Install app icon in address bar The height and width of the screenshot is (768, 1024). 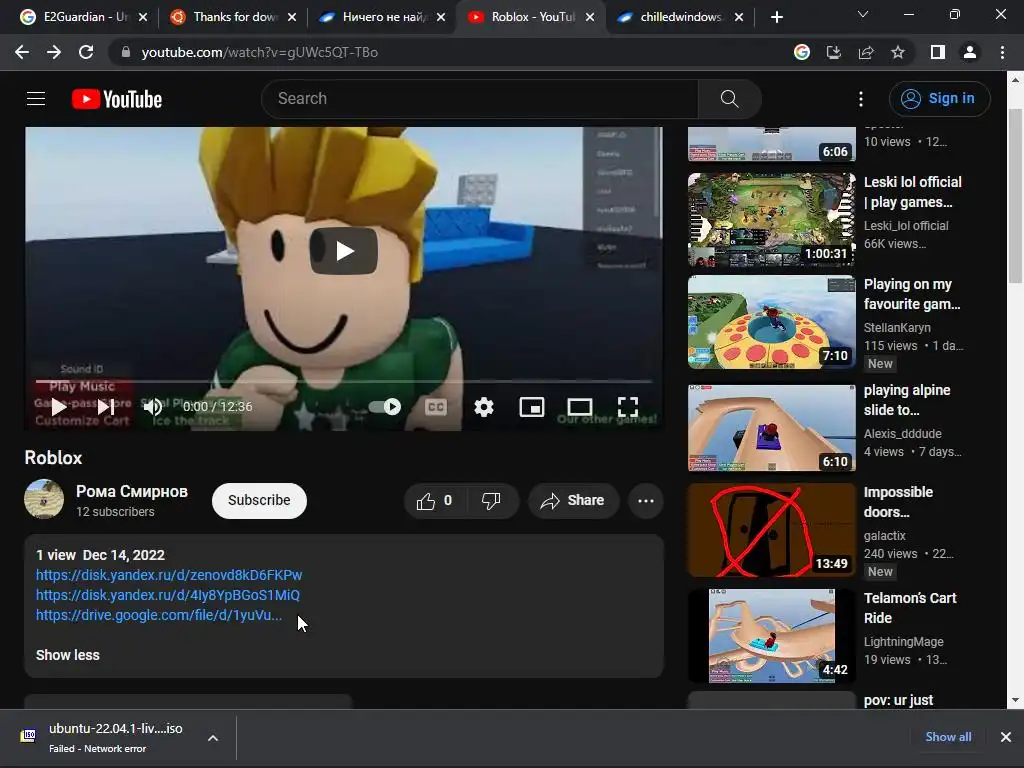[833, 52]
